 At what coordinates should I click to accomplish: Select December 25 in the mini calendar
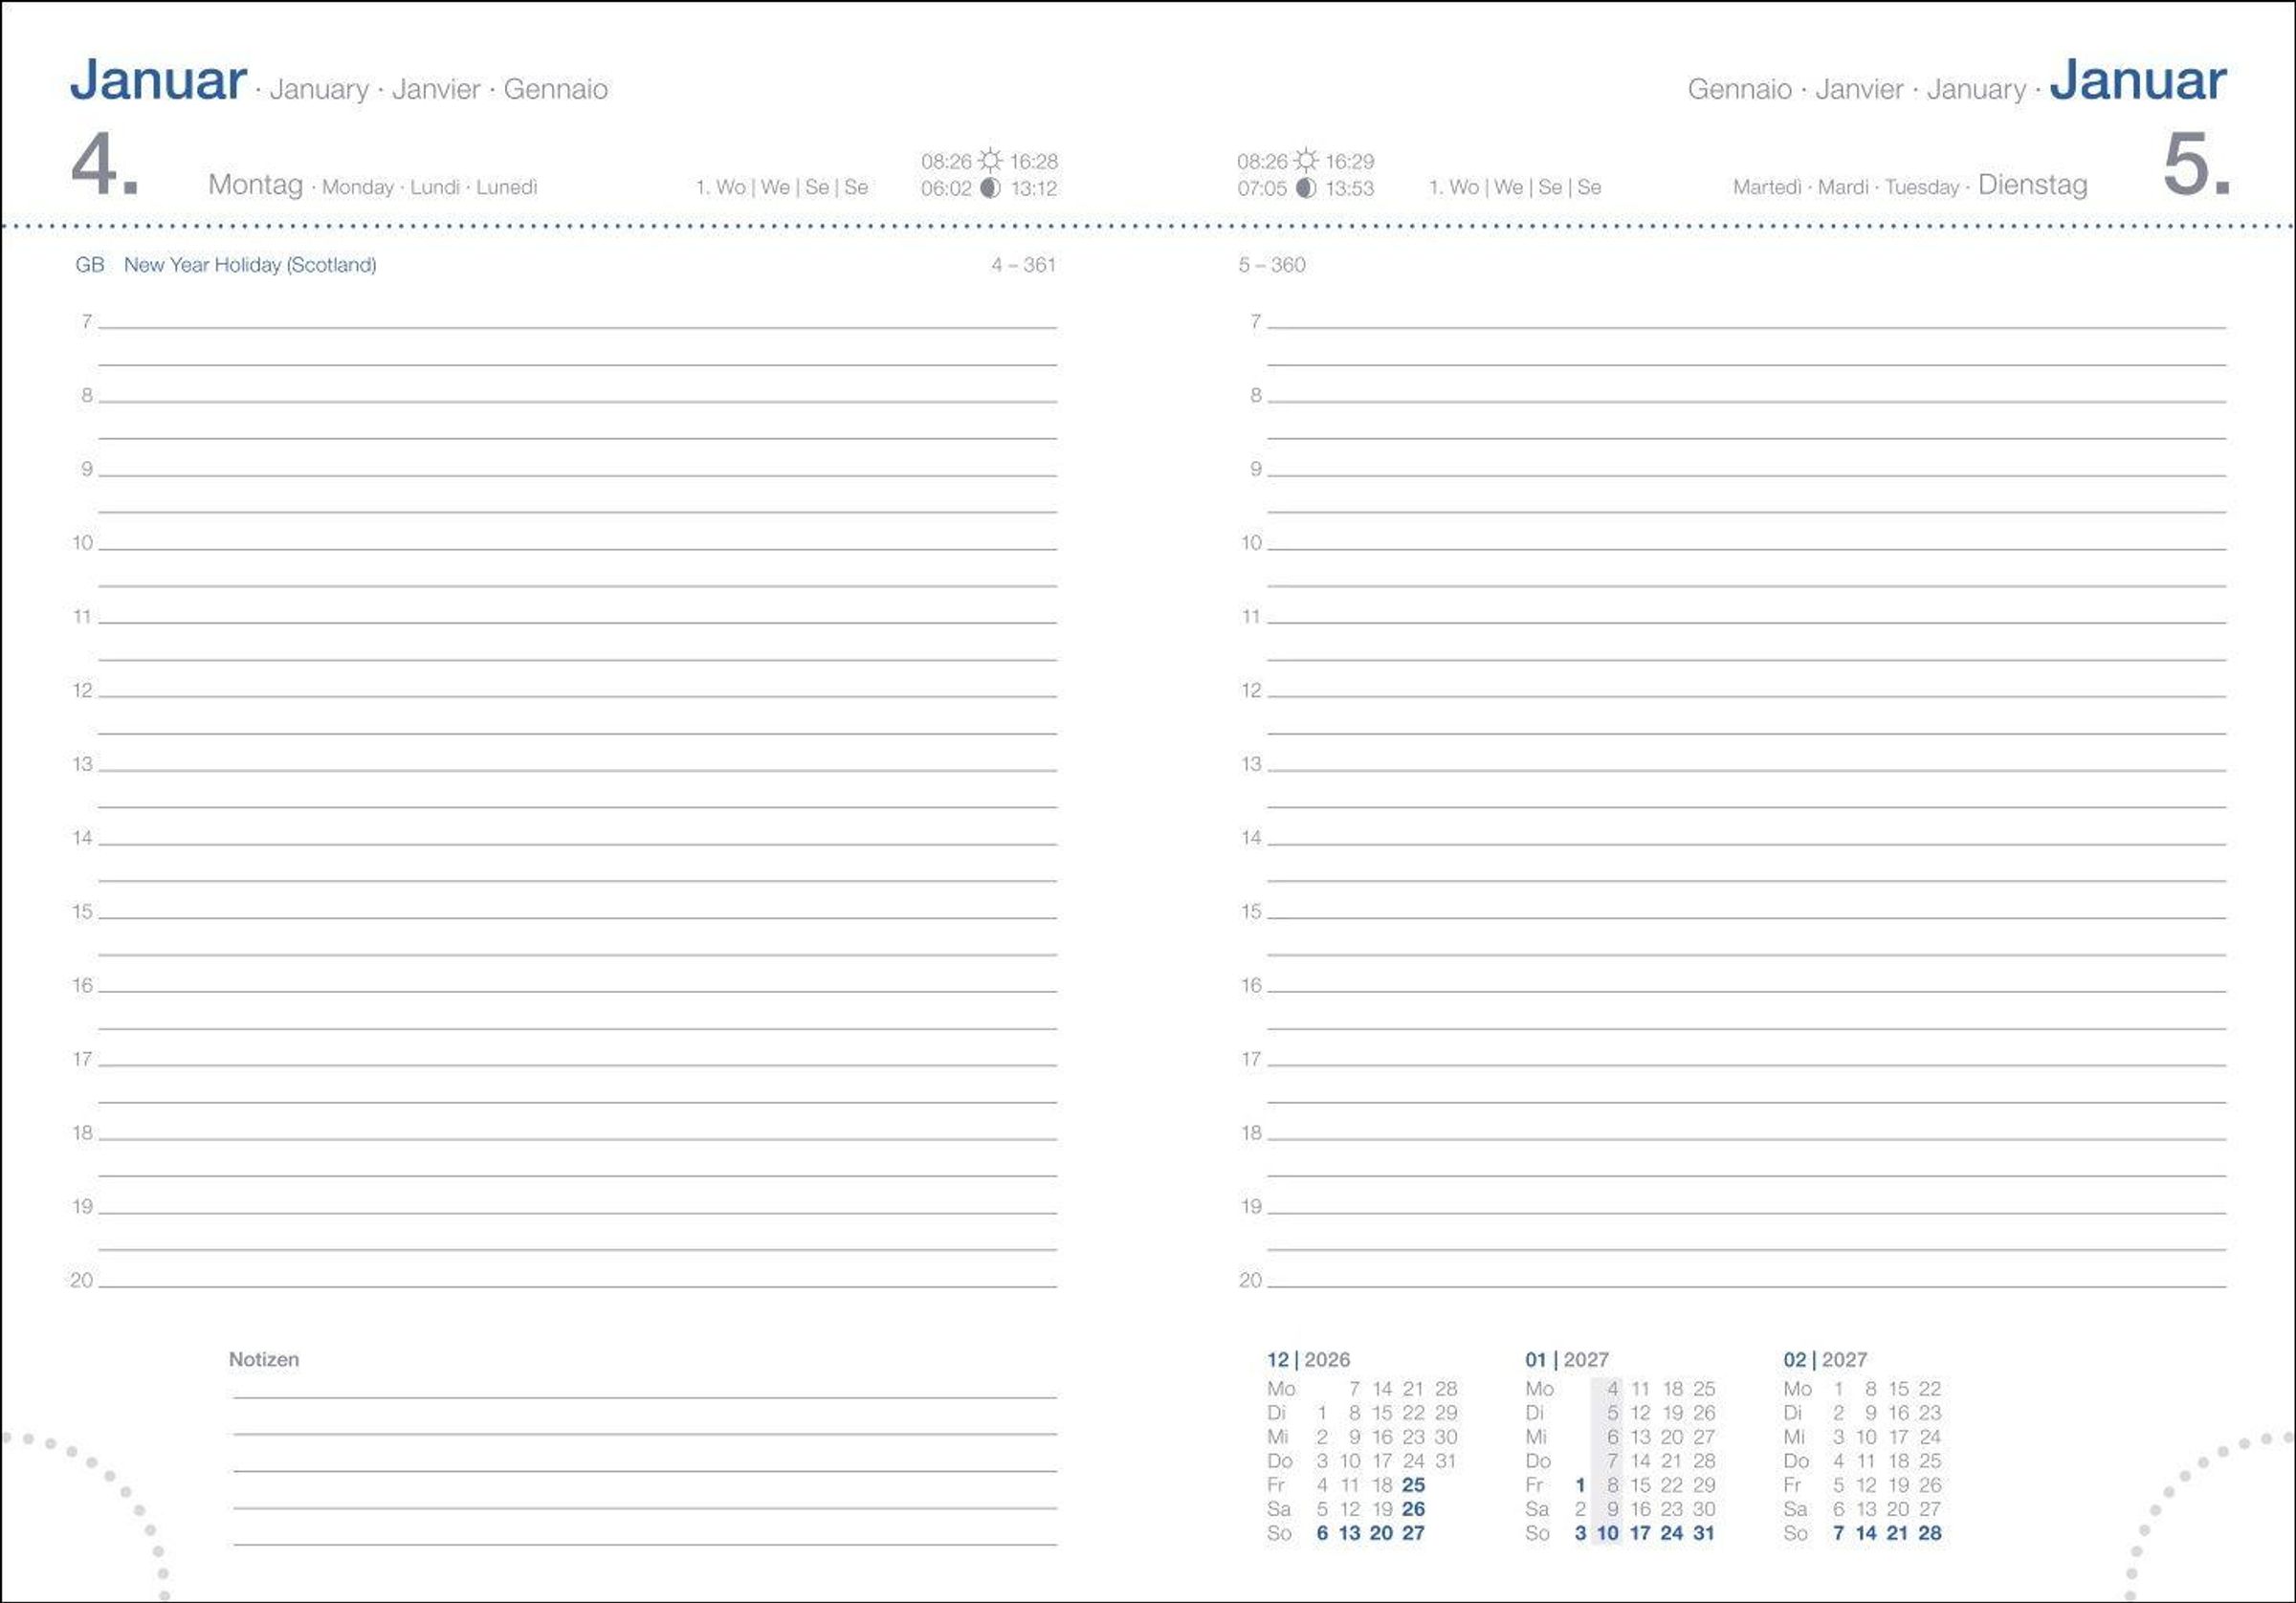pos(1413,1485)
